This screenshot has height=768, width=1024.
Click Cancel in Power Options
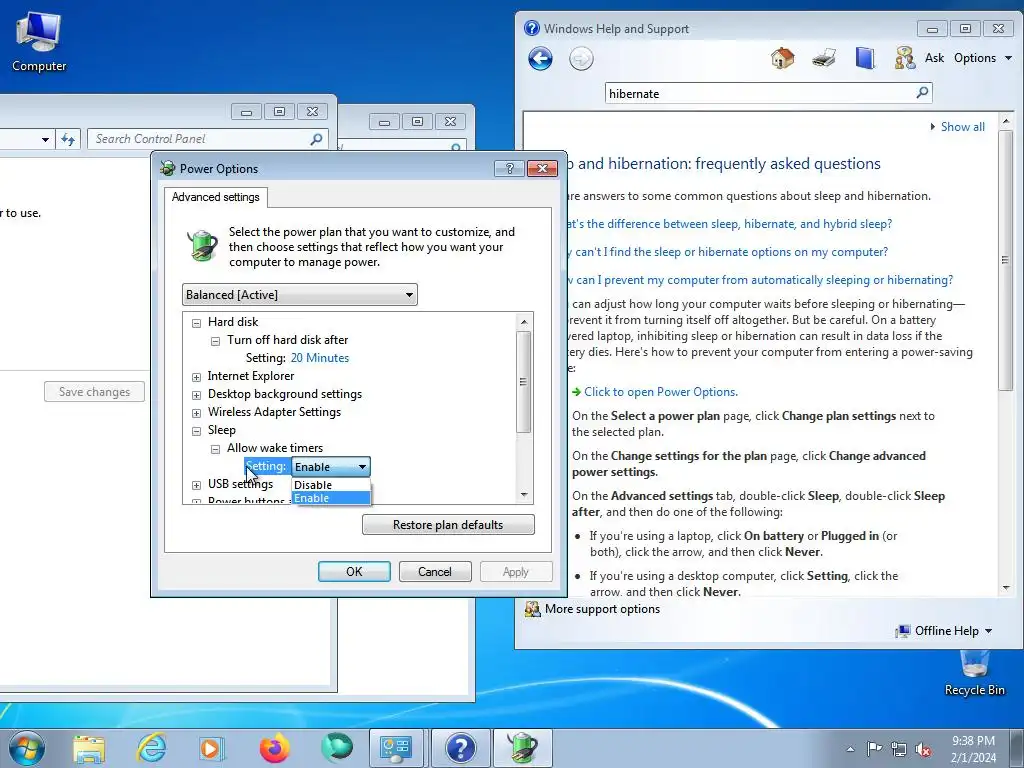[435, 571]
